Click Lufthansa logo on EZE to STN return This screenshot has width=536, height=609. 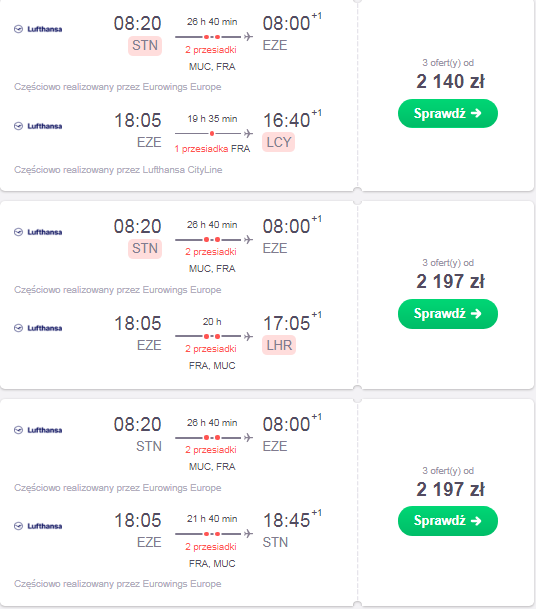click(x=38, y=526)
